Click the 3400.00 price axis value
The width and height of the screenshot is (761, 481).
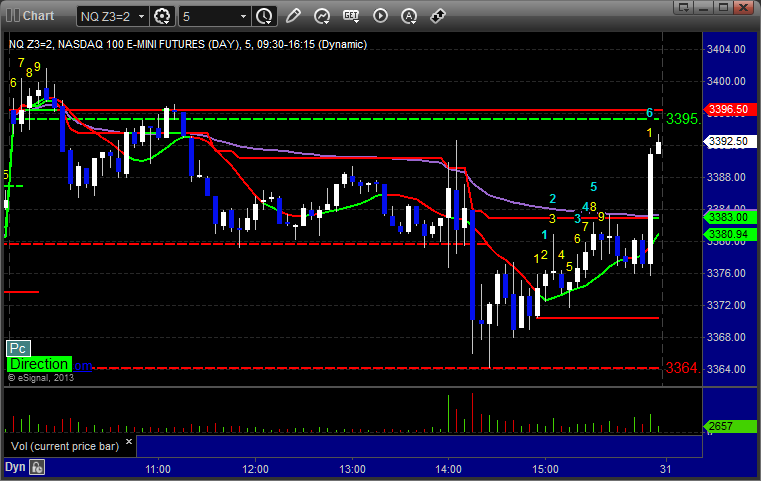click(726, 81)
